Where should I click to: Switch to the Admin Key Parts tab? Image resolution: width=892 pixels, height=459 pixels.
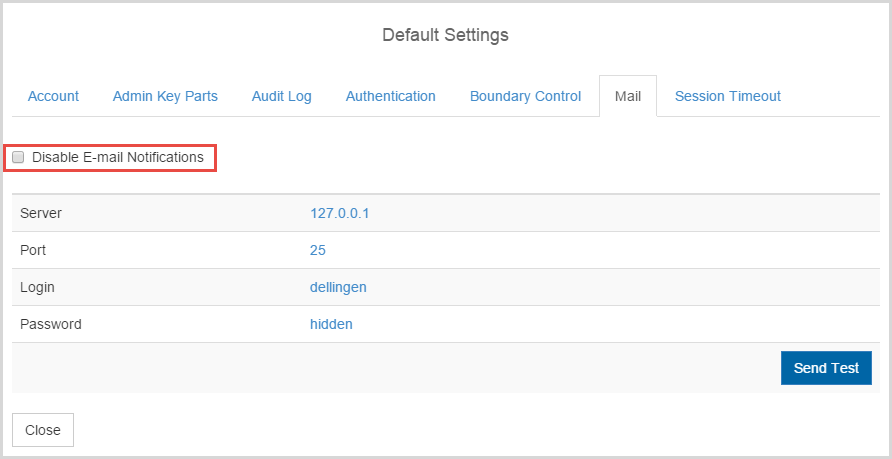165,96
